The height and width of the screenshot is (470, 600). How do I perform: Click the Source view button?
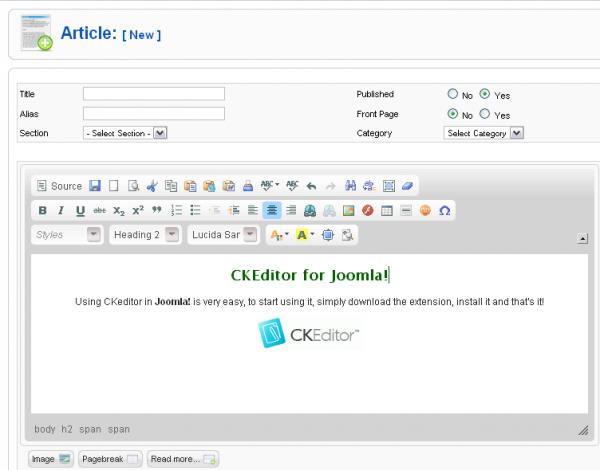pyautogui.click(x=59, y=186)
